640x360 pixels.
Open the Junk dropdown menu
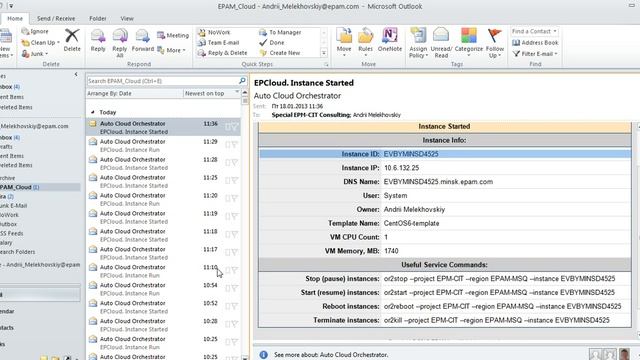36,53
